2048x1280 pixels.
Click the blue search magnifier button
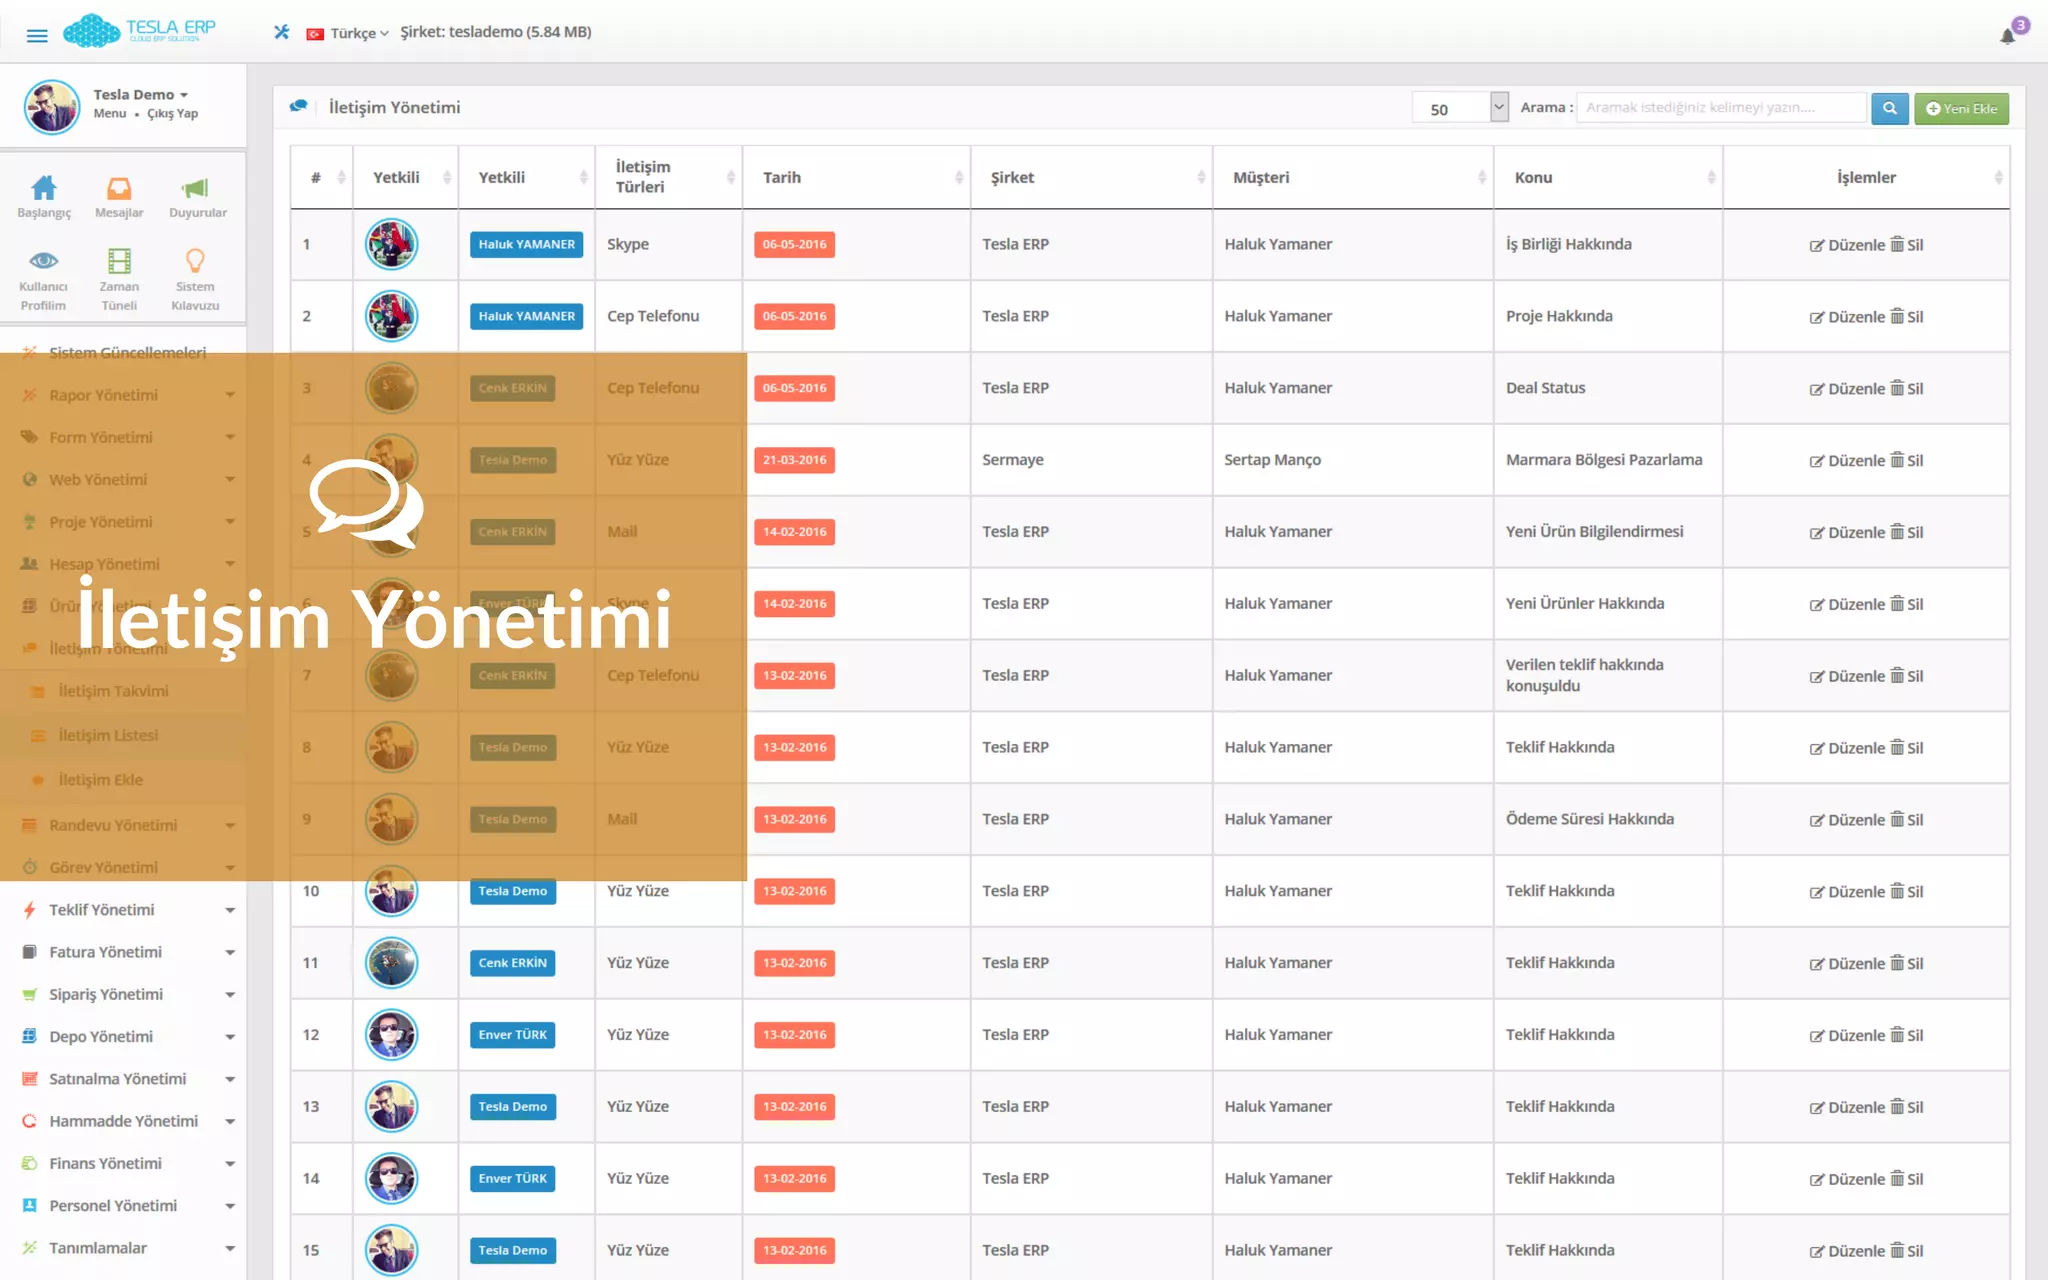coord(1889,108)
